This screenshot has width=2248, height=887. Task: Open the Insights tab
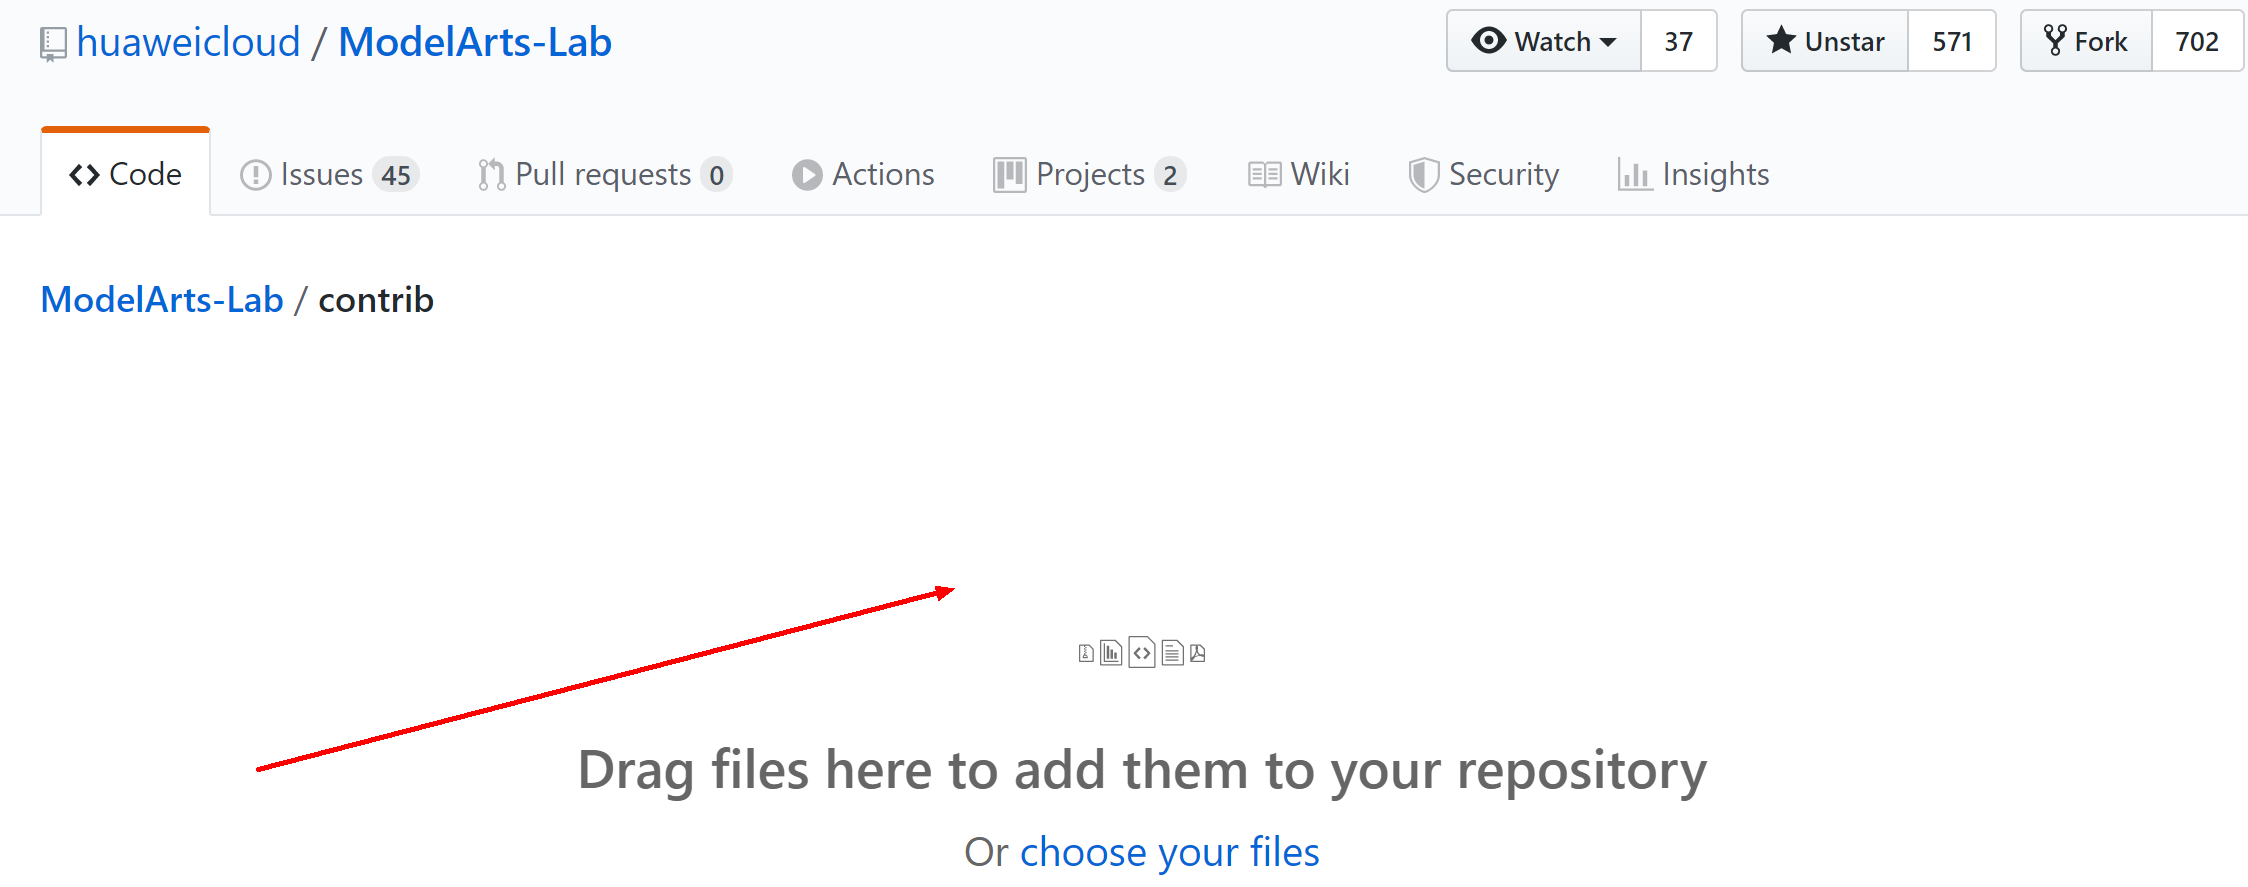1693,174
